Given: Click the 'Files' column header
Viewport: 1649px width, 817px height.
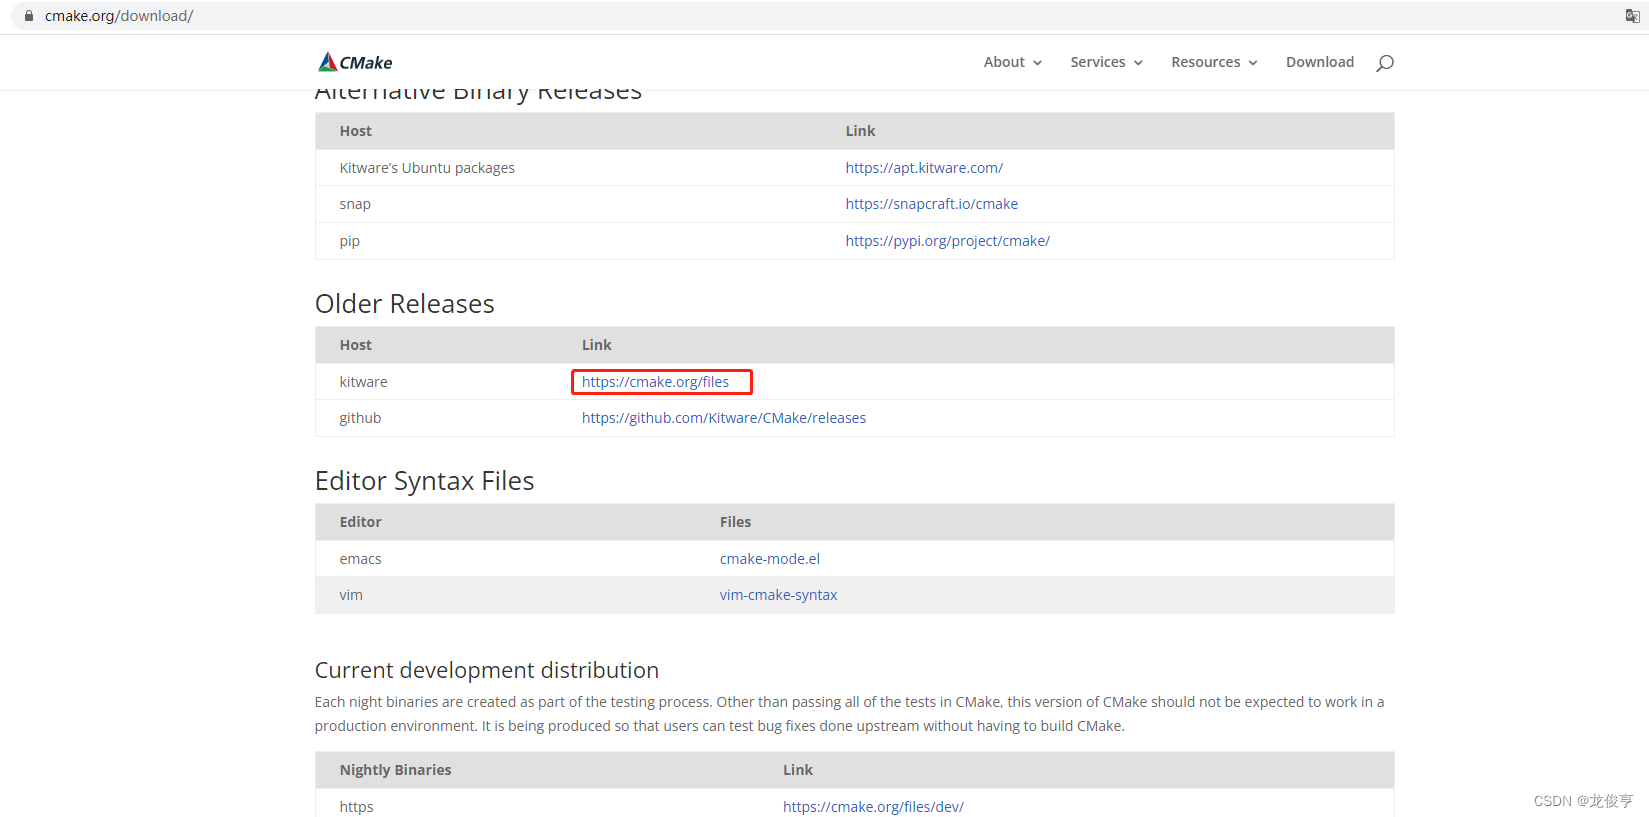Looking at the screenshot, I should pyautogui.click(x=735, y=522).
